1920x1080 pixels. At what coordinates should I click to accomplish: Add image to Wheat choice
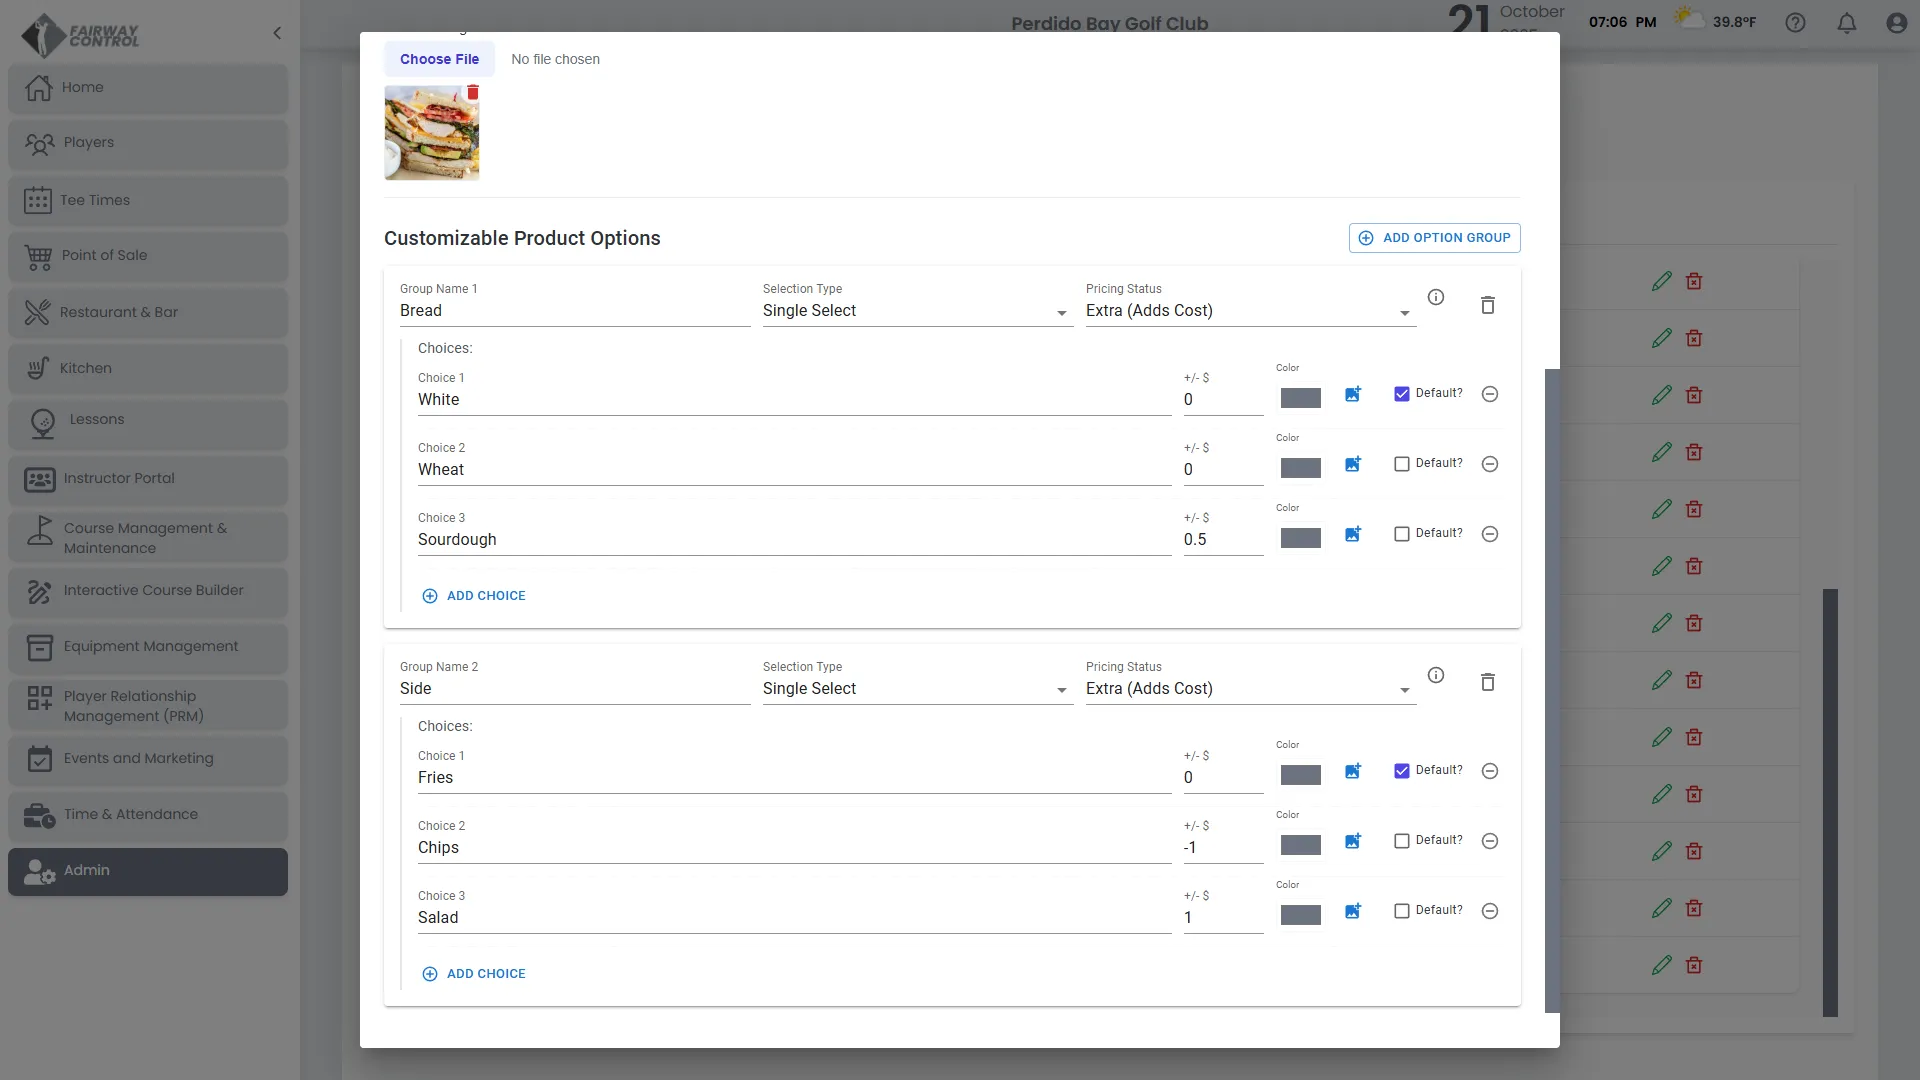click(1353, 464)
